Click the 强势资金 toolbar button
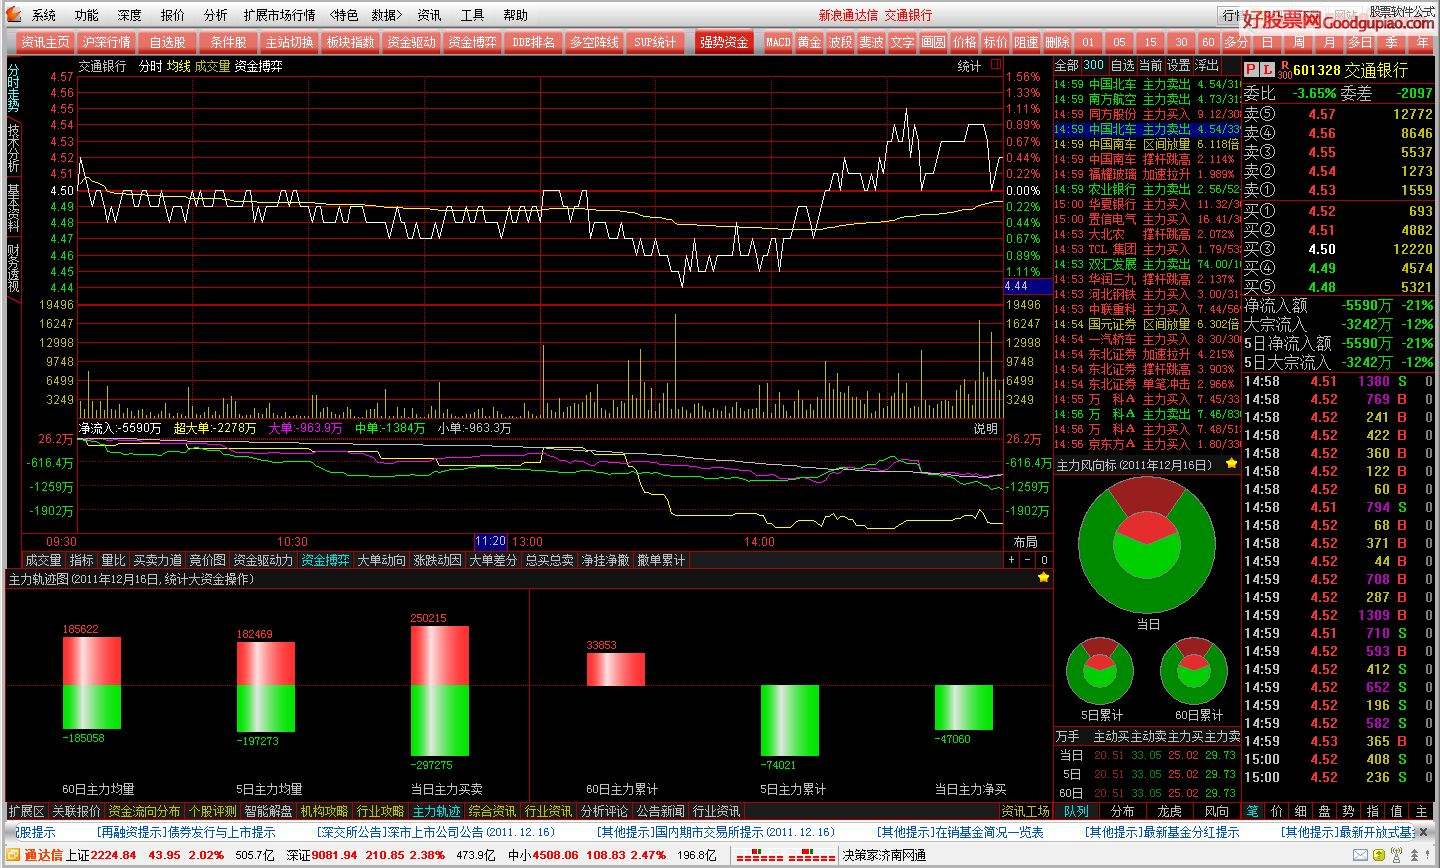Screen dimensions: 1440x868 point(725,42)
